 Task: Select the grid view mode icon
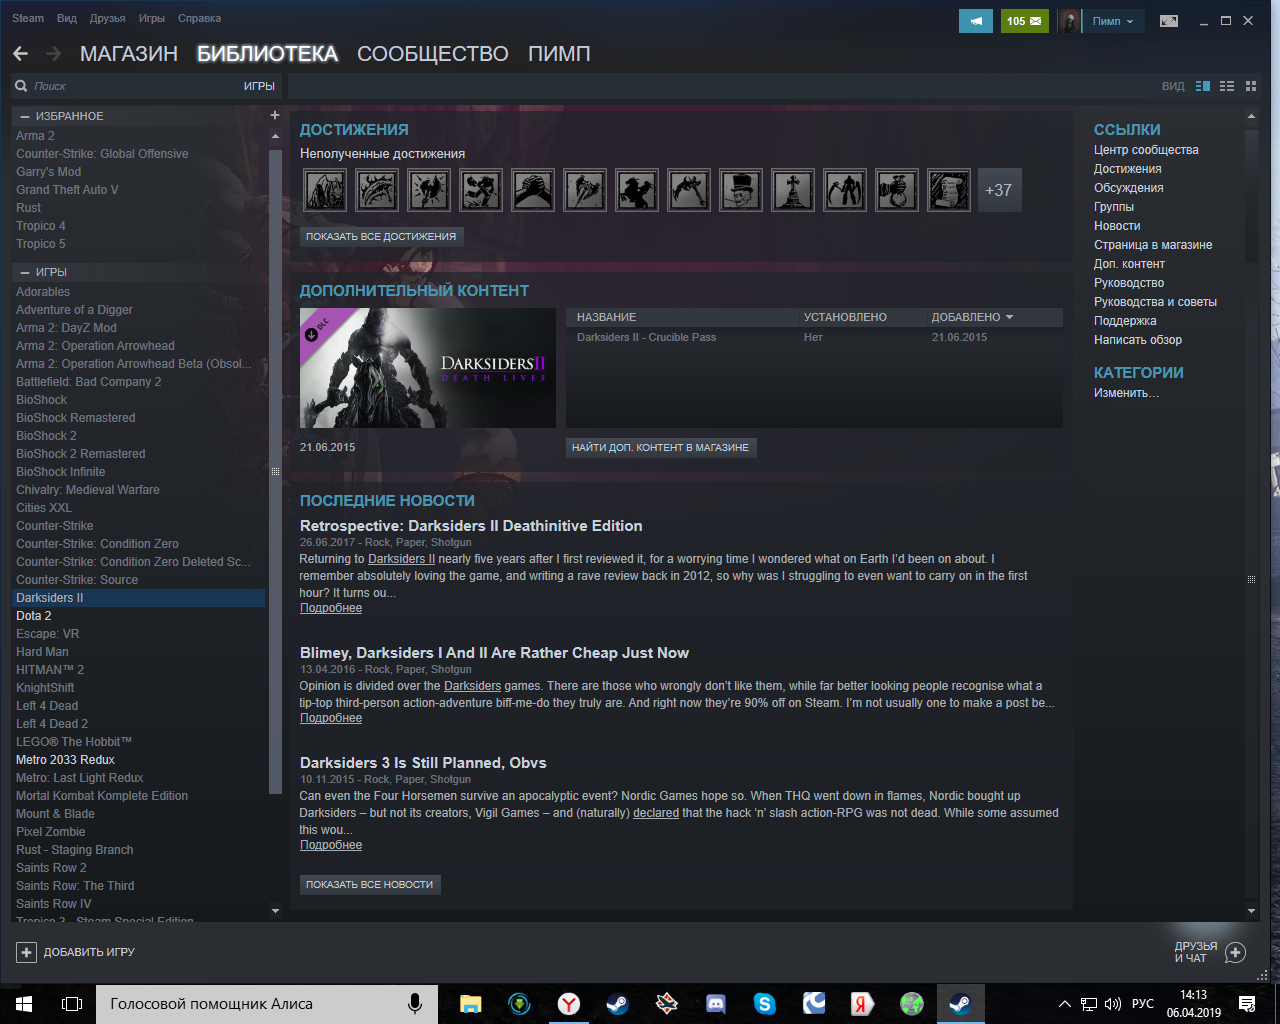(x=1251, y=86)
